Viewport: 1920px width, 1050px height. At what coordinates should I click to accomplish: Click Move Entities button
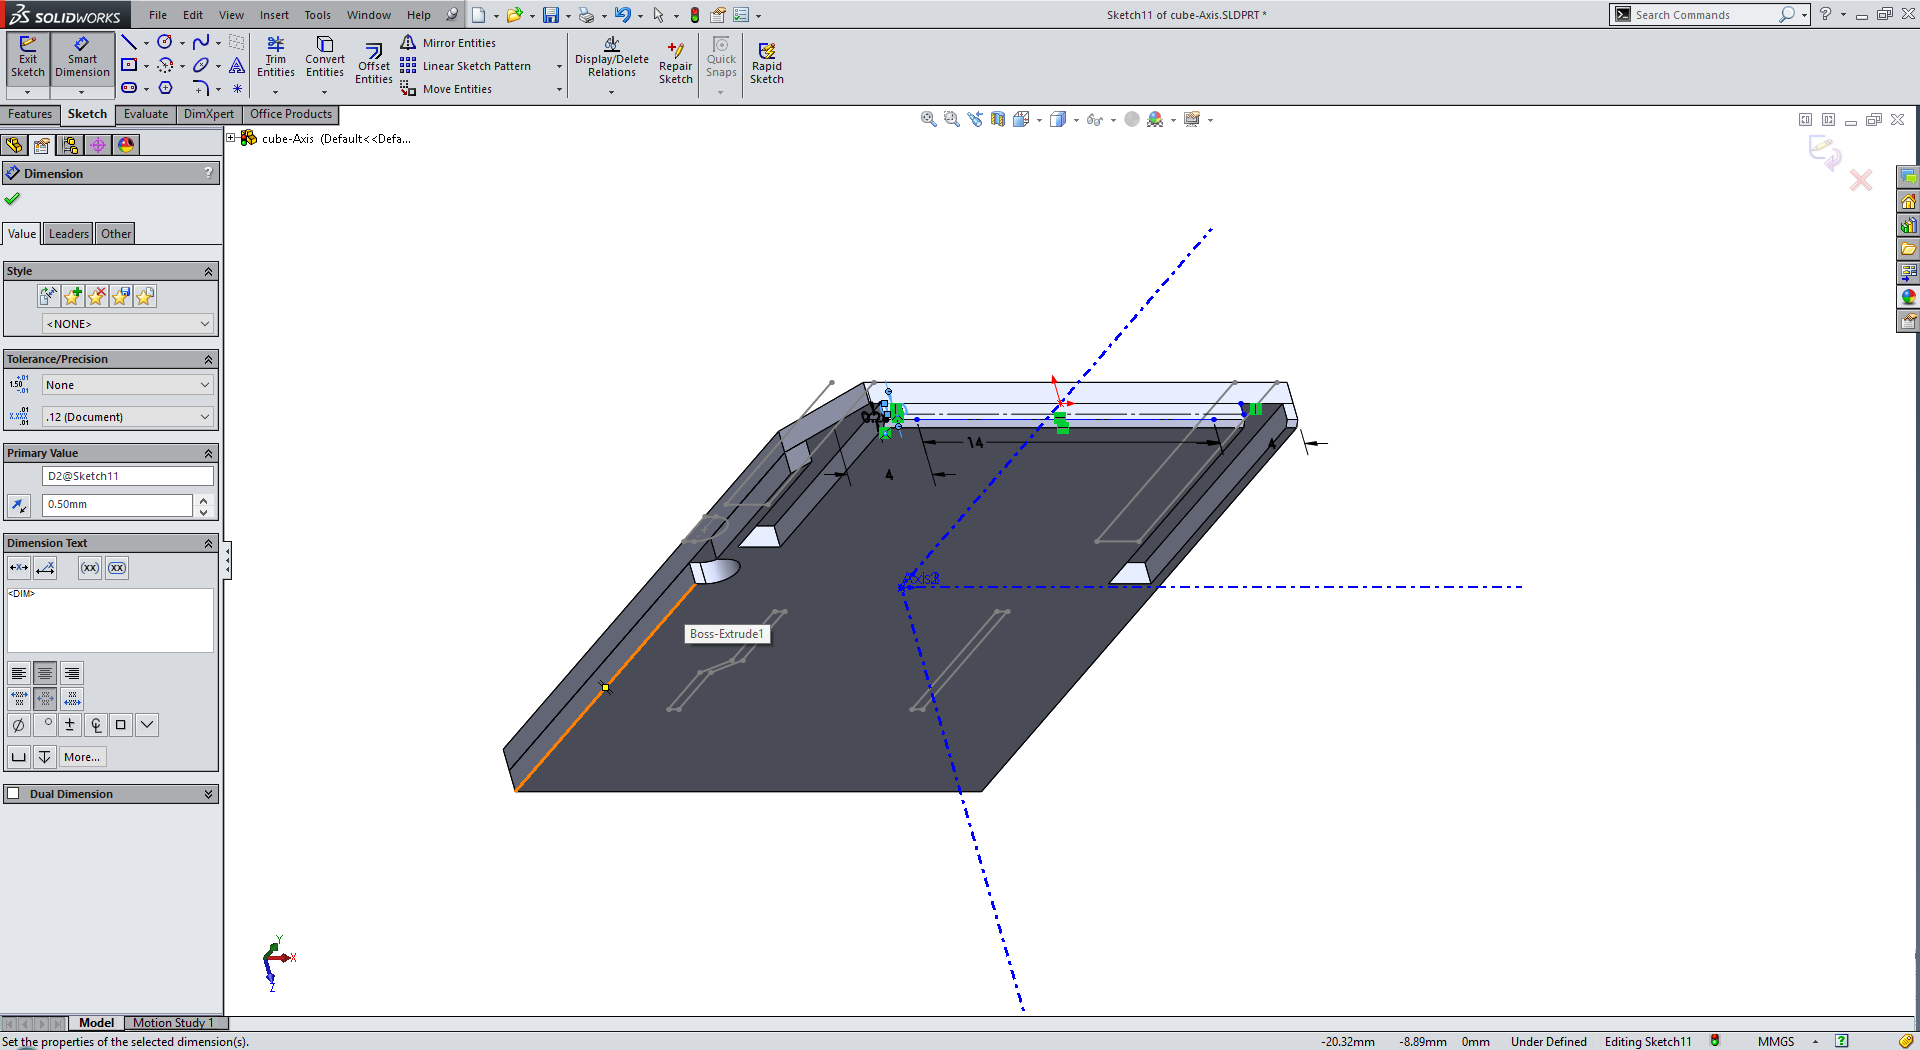pyautogui.click(x=447, y=89)
